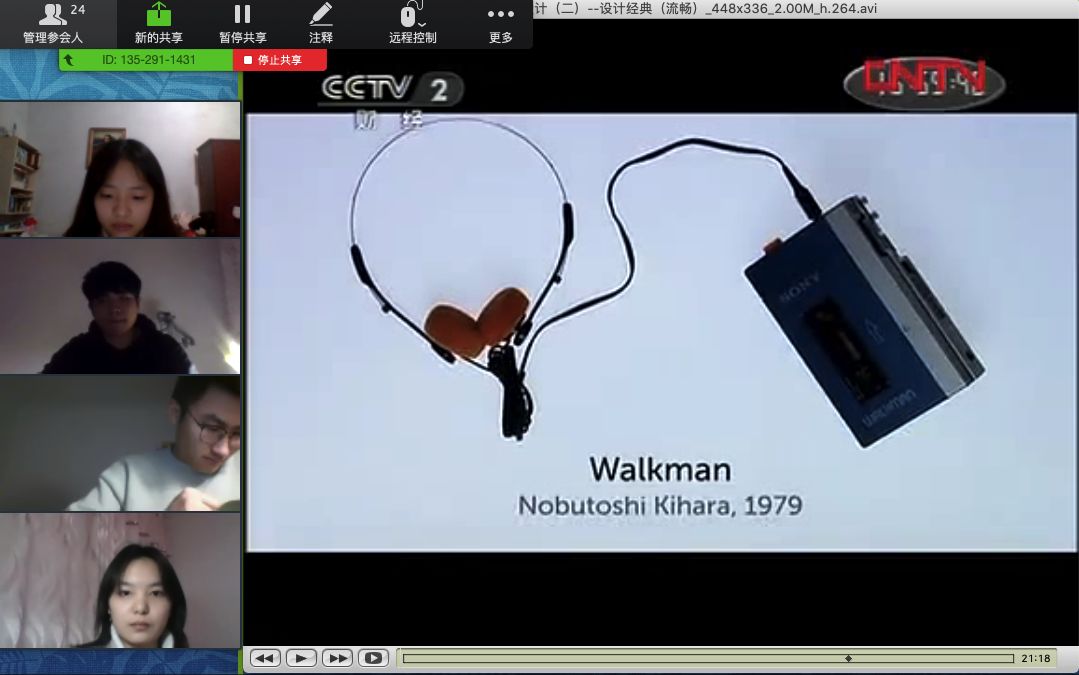Click the New Share icon
This screenshot has height=675, width=1079.
(x=158, y=24)
